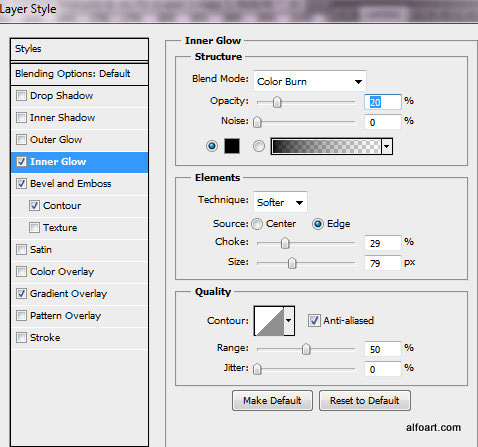Select the gradient radio button
The image size is (478, 447).
(x=259, y=146)
